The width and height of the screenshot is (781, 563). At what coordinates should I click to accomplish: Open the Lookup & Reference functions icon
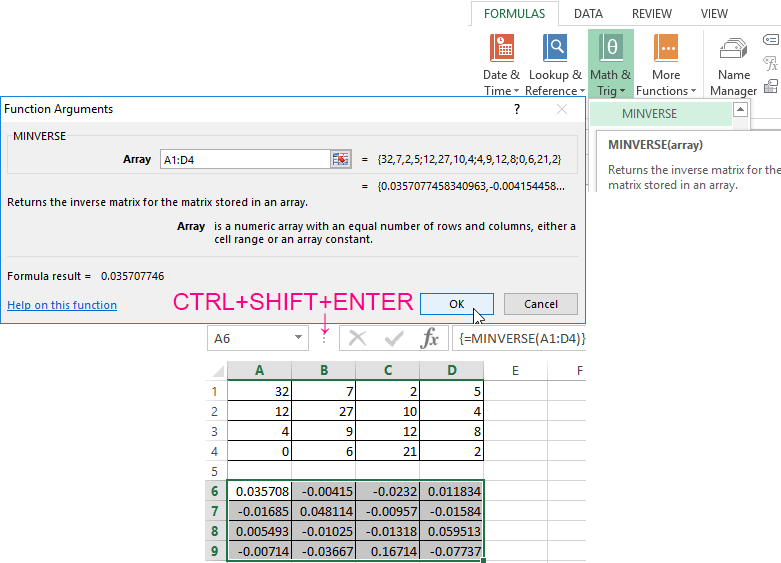tap(555, 48)
